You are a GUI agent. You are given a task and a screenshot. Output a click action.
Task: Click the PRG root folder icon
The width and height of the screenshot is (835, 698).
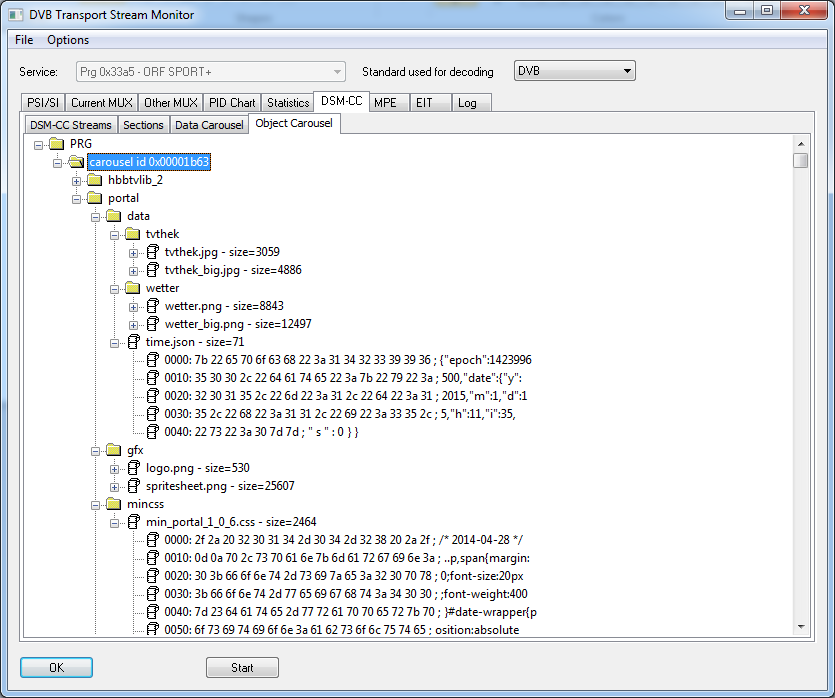click(x=56, y=144)
